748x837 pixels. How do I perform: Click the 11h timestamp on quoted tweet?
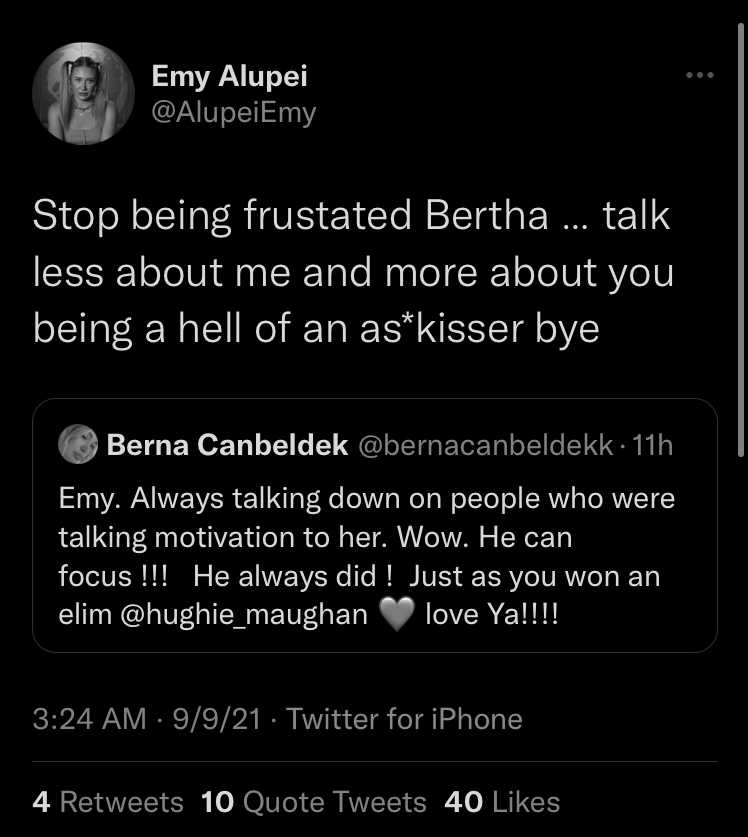pos(652,445)
